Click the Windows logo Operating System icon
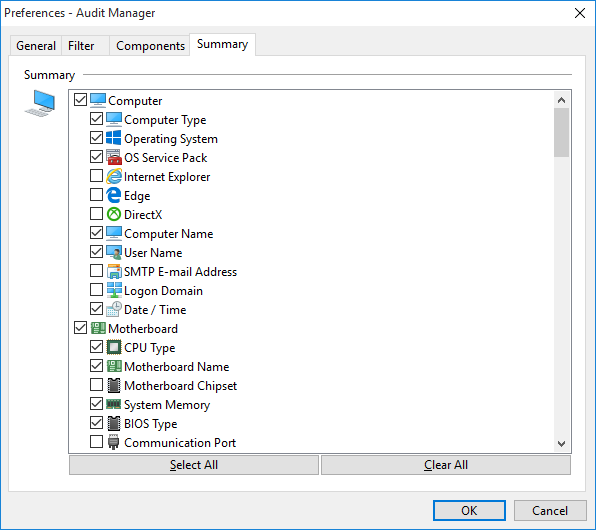596x530 pixels. 114,138
